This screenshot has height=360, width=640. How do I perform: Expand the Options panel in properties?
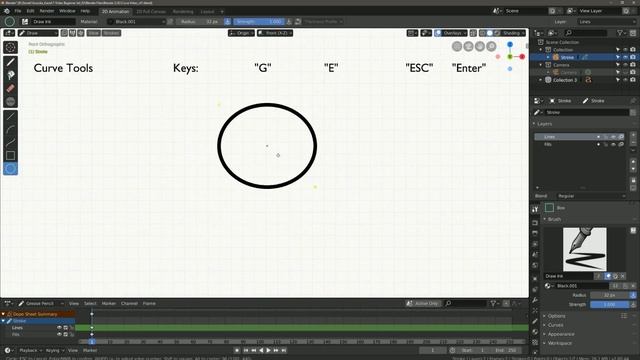coord(556,316)
